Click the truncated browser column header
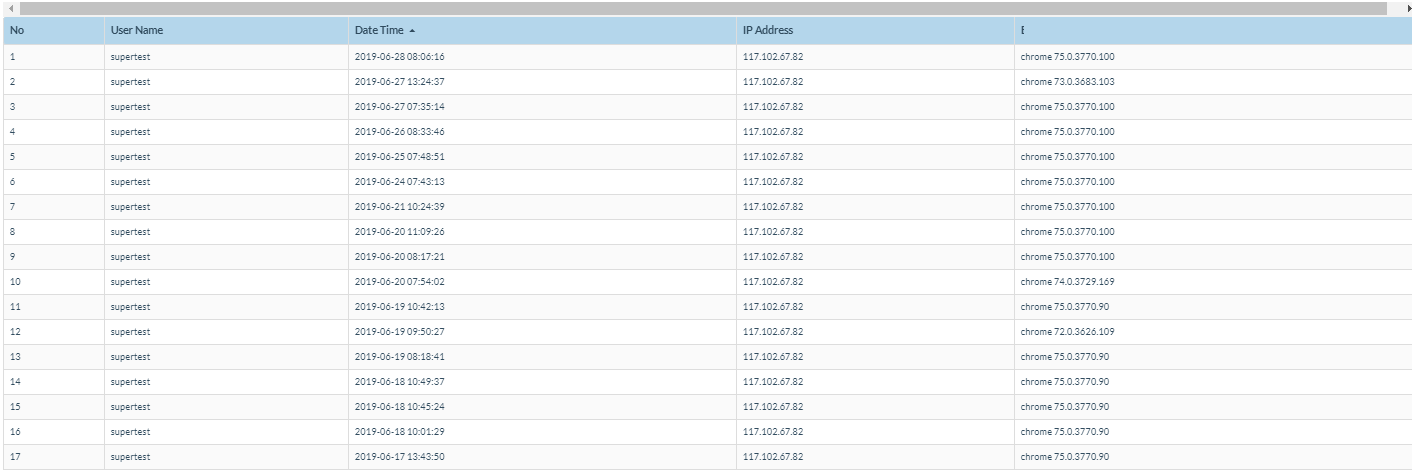 pyautogui.click(x=1022, y=31)
